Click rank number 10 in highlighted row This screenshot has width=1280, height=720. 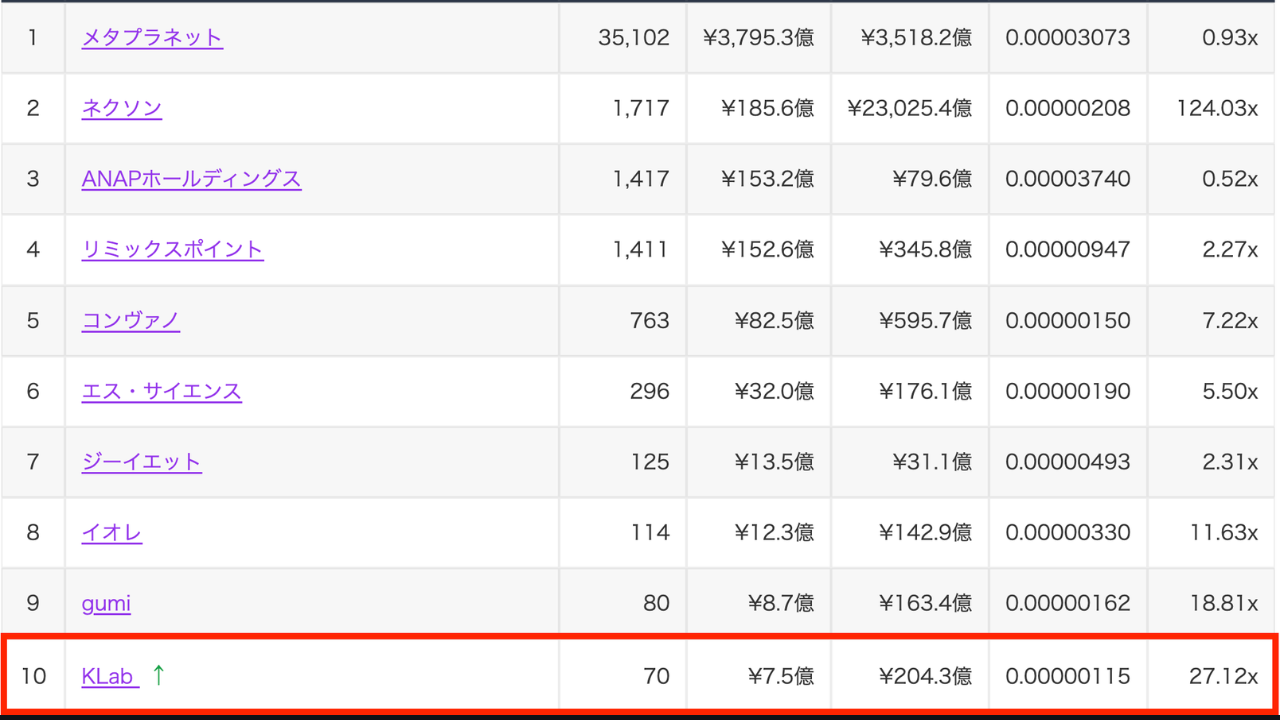(34, 677)
